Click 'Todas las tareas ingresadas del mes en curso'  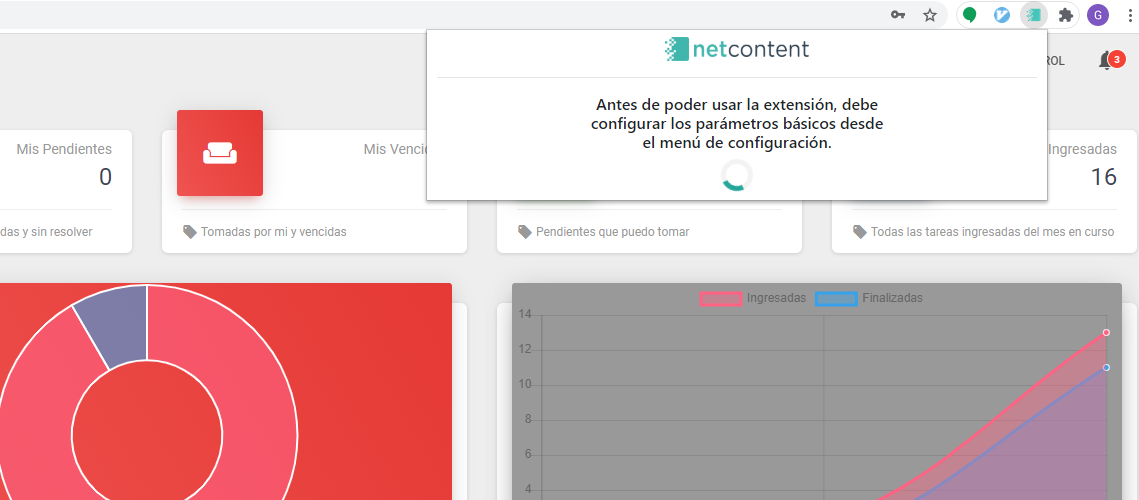pos(992,232)
